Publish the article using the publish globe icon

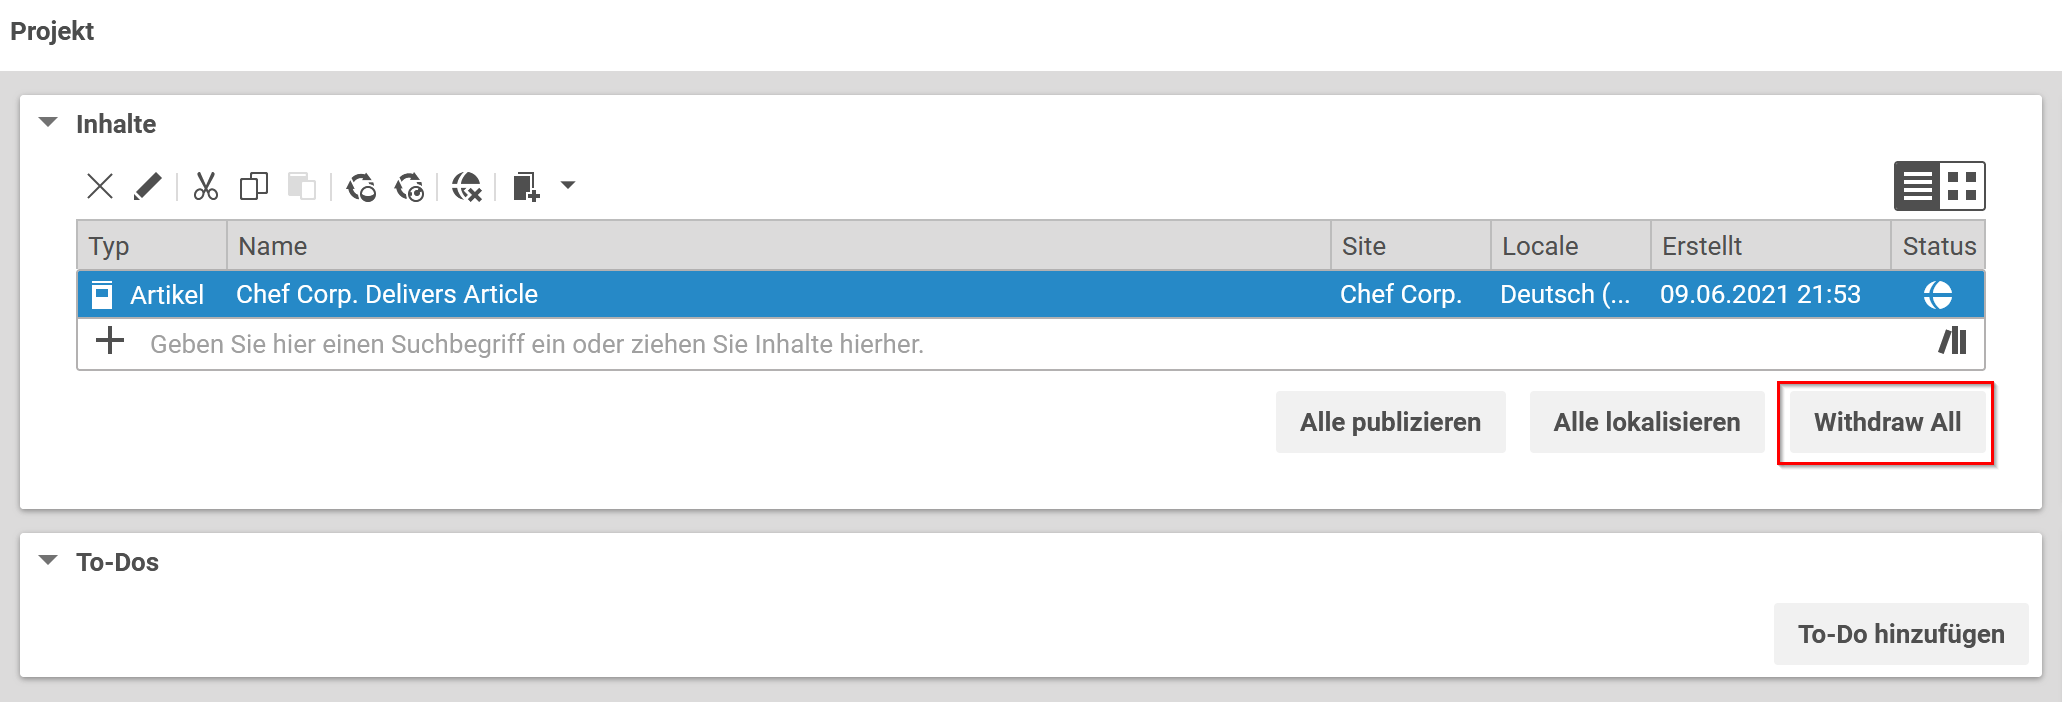pos(362,186)
